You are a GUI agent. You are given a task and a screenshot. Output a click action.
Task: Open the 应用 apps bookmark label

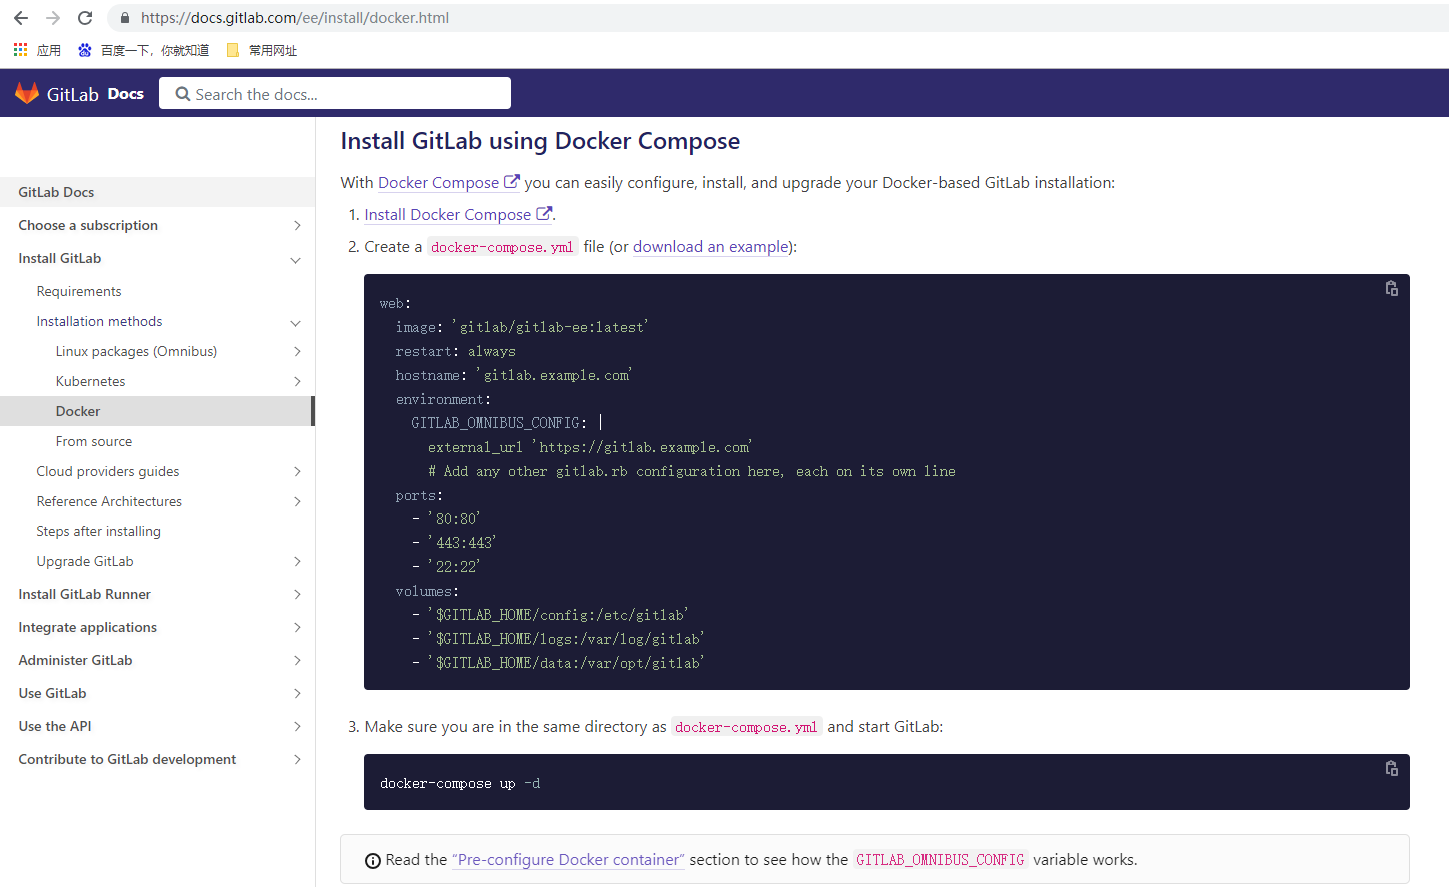[49, 50]
